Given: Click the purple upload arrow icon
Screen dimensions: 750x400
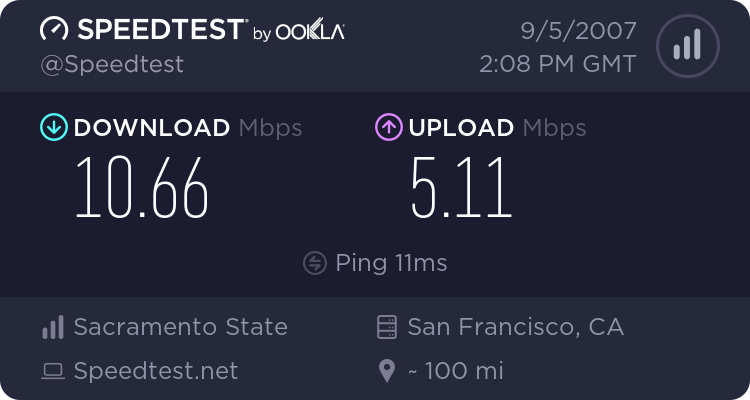Looking at the screenshot, I should 388,128.
